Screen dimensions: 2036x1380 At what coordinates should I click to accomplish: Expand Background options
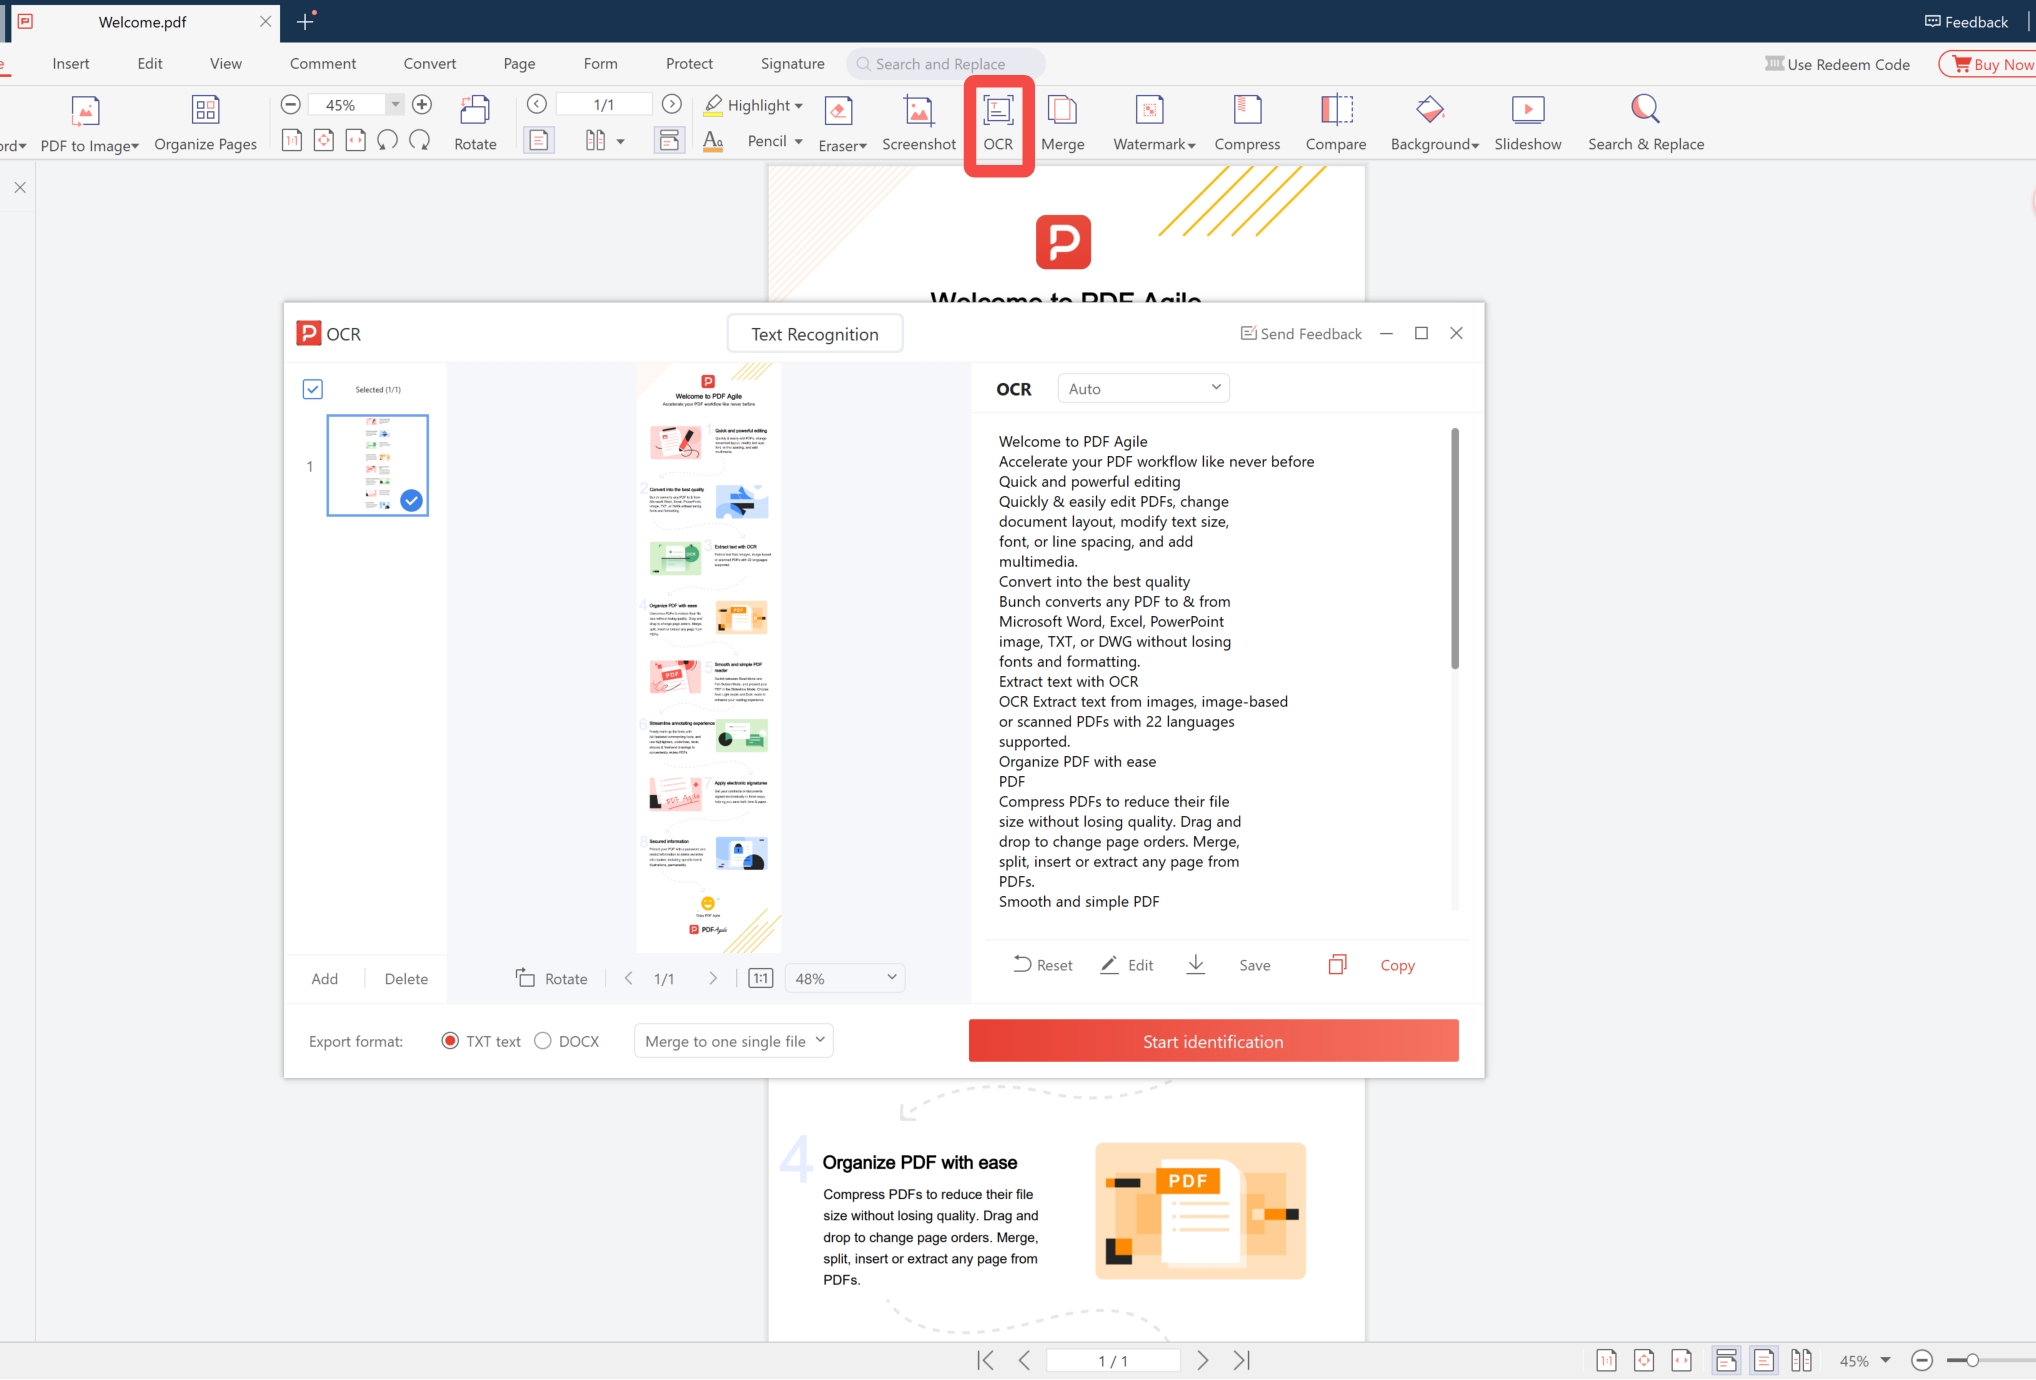pos(1474,145)
